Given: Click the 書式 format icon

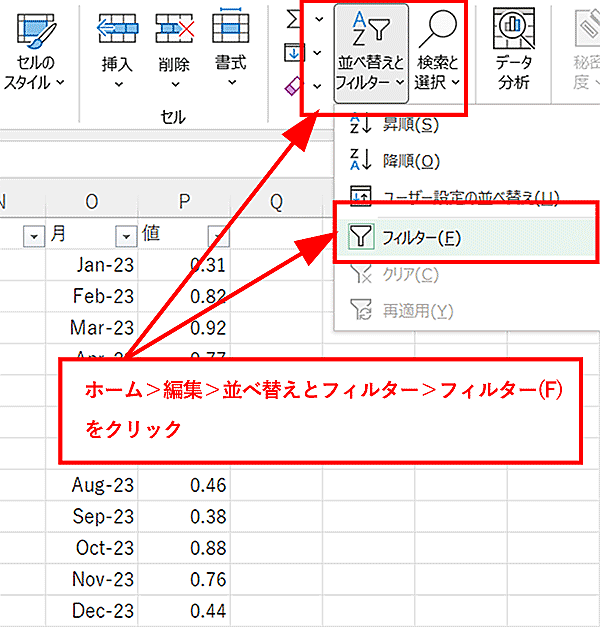Looking at the screenshot, I should [231, 30].
